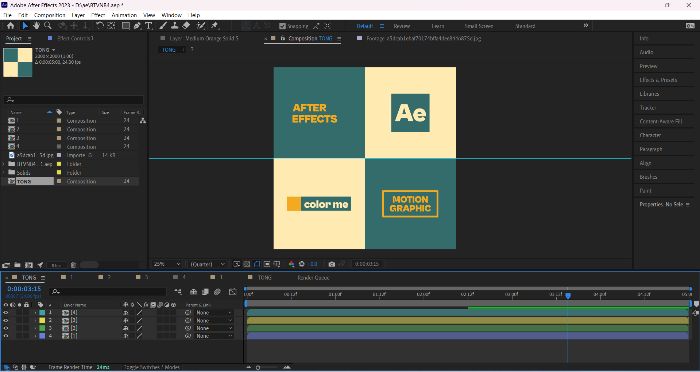Click the Home icon in toolbar
Image resolution: width=700 pixels, height=372 pixels.
pyautogui.click(x=11, y=26)
